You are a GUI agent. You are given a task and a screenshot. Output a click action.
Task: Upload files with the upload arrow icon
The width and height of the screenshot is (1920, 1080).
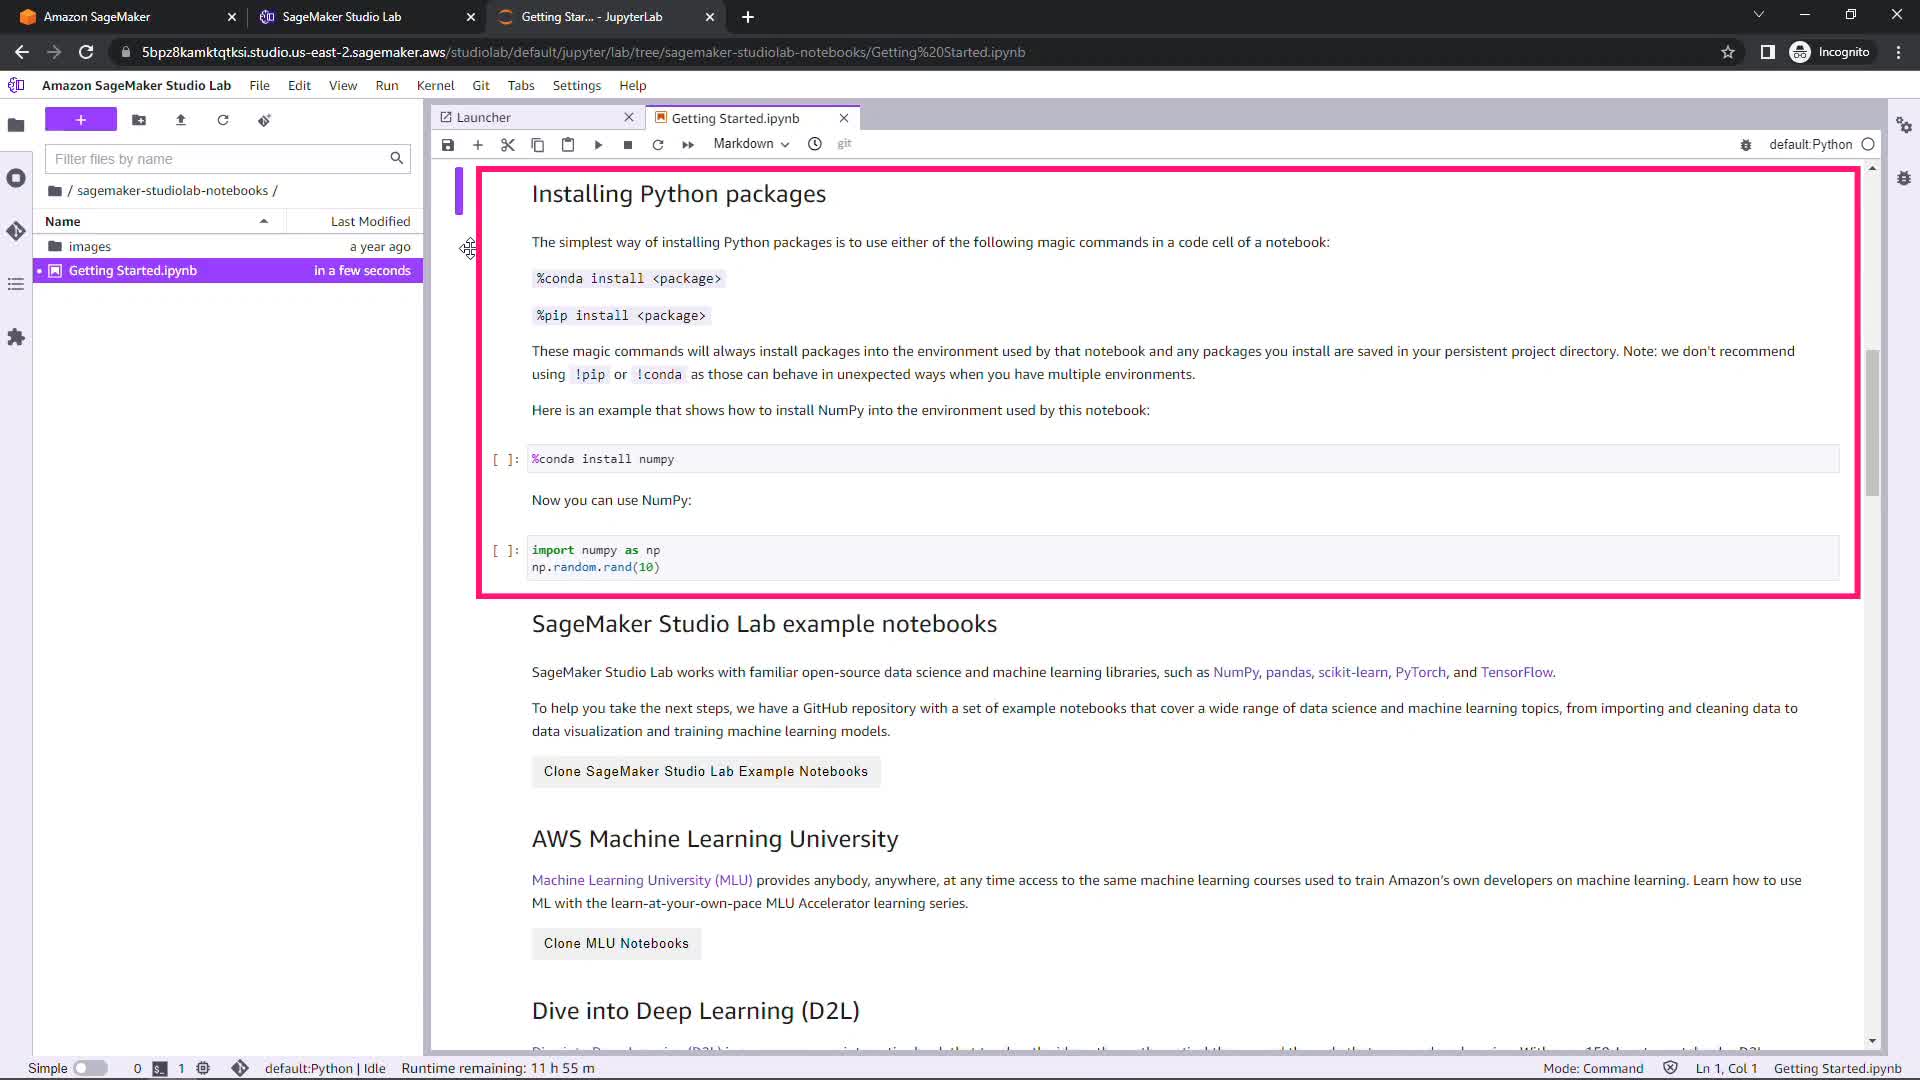(x=181, y=120)
